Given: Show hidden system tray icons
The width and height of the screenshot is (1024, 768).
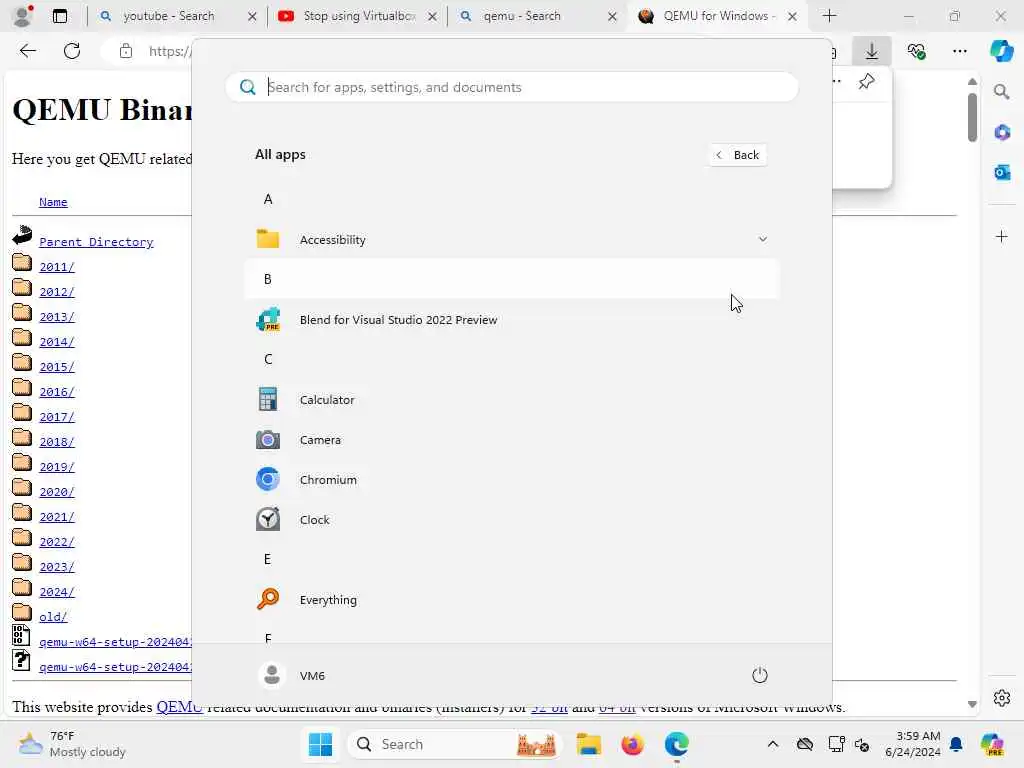Looking at the screenshot, I should point(773,744).
